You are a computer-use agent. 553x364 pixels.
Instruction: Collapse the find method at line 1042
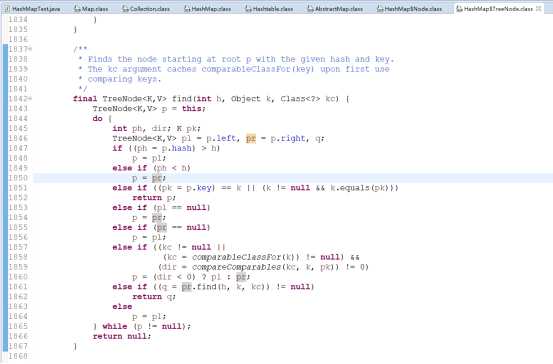[31, 99]
